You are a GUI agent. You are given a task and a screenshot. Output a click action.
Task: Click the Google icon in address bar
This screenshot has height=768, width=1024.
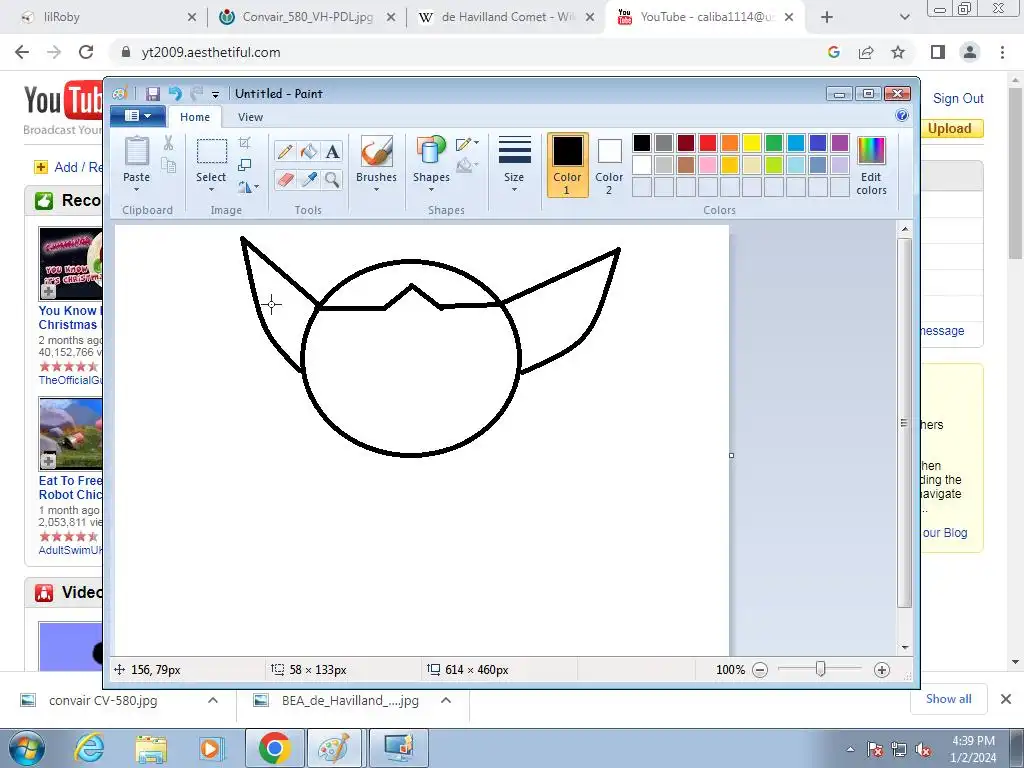pos(833,52)
